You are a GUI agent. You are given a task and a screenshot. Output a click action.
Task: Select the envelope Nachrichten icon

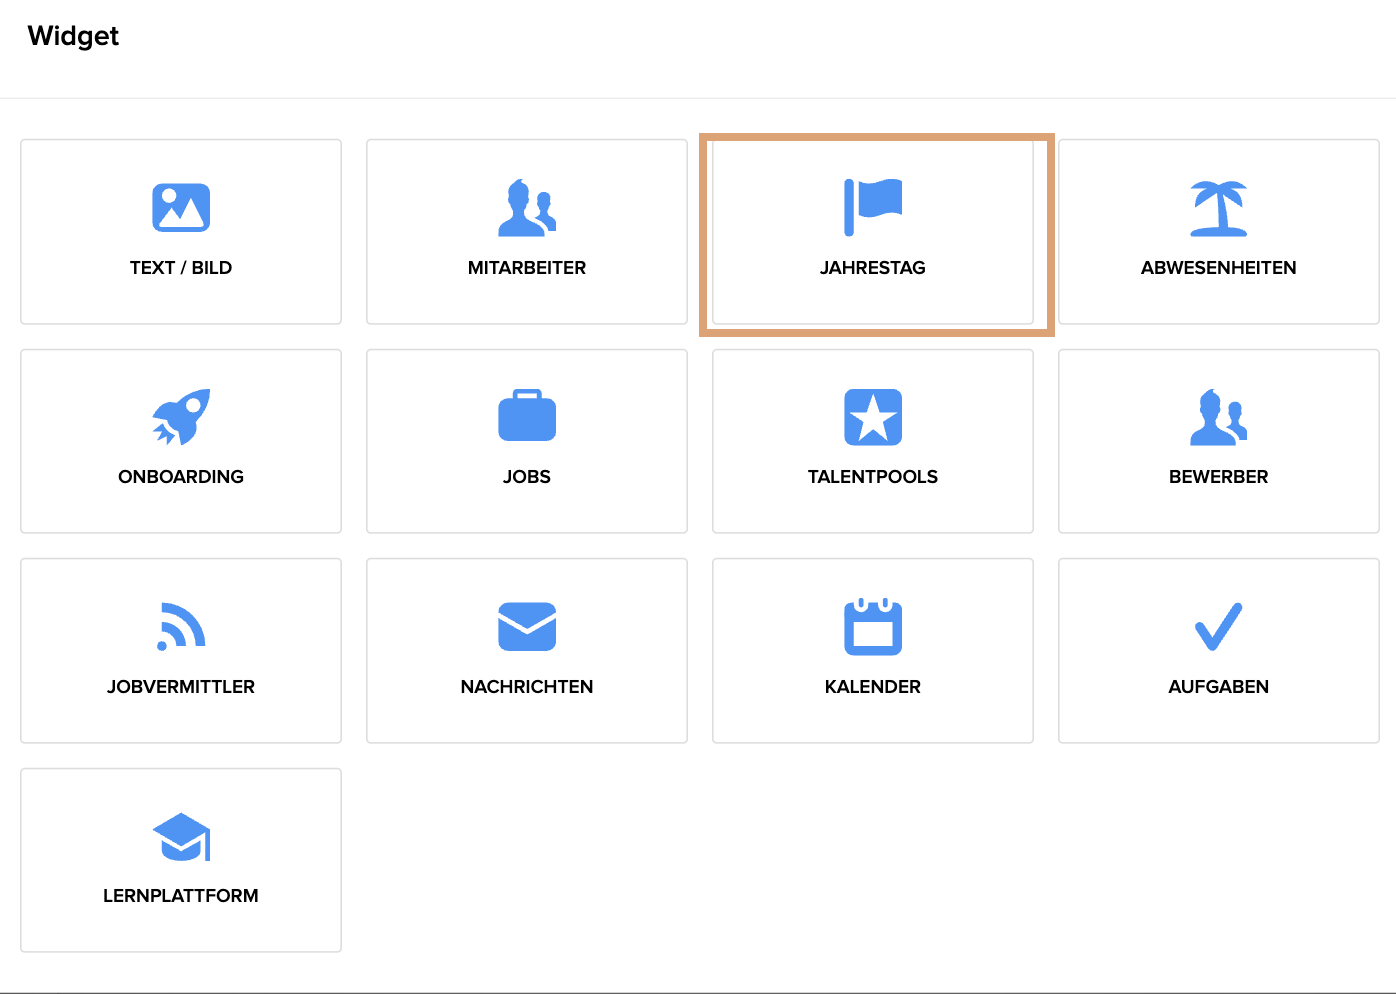tap(527, 626)
